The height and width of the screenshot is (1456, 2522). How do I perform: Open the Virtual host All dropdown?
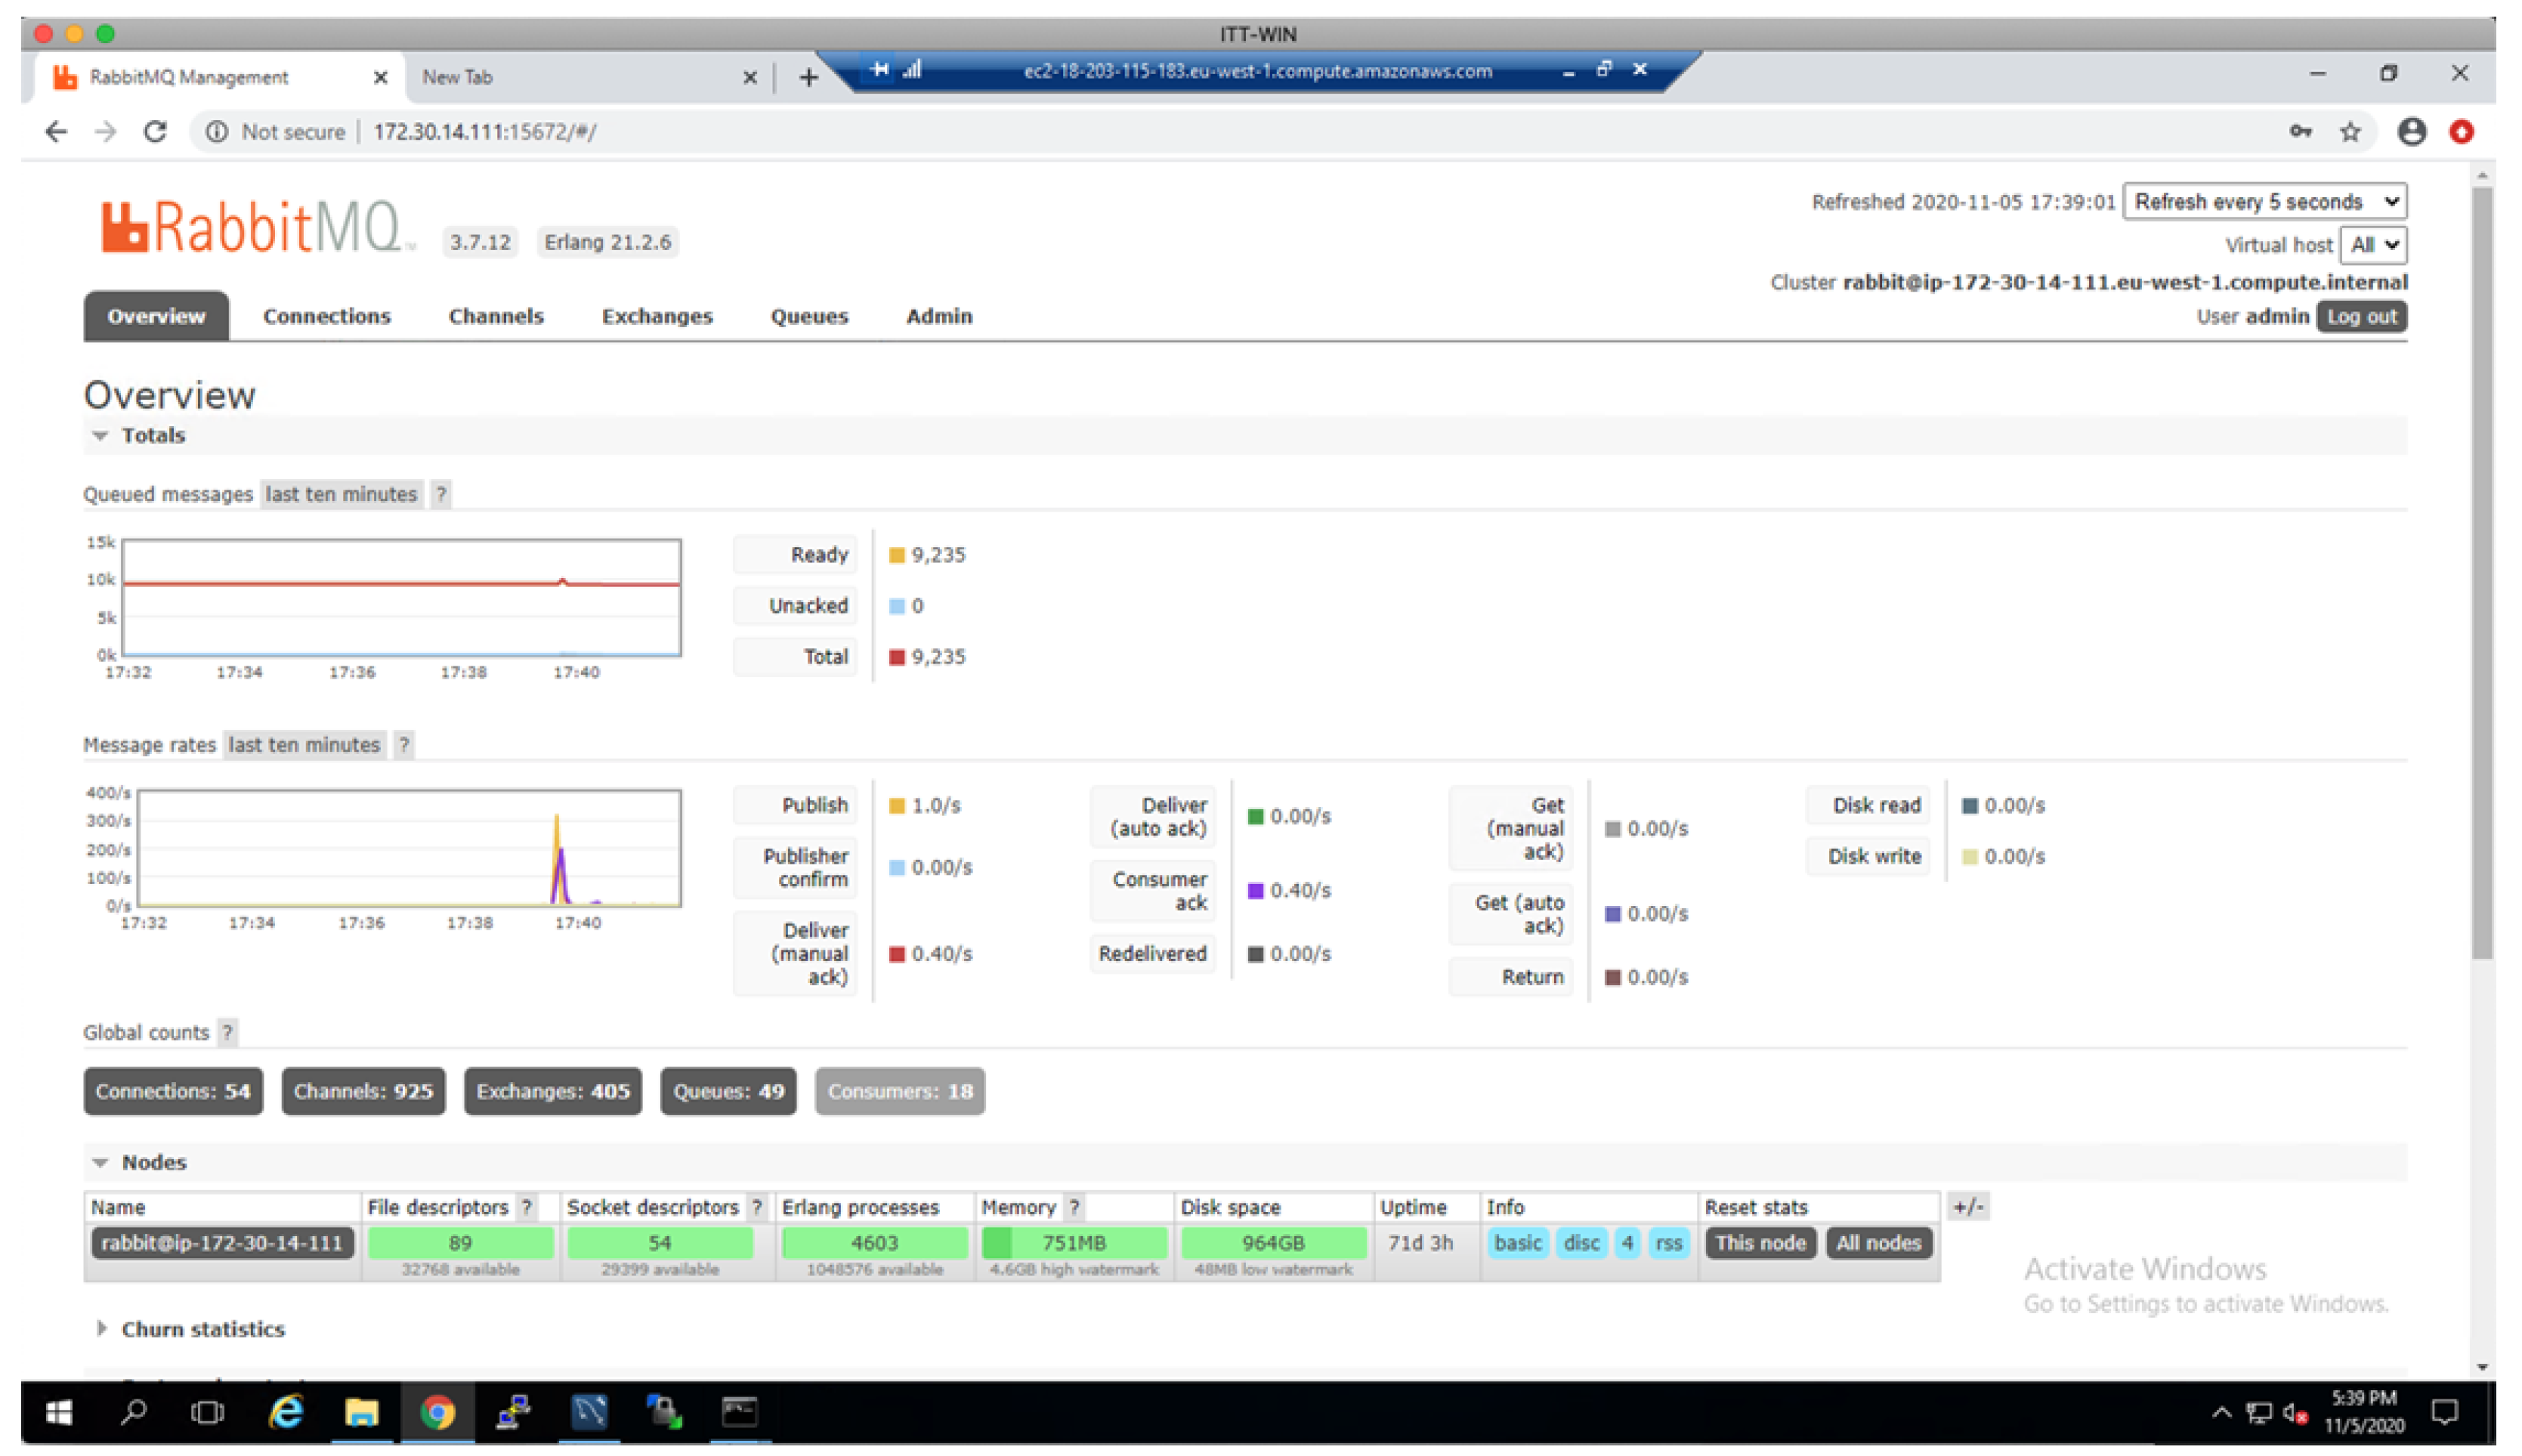pos(2373,245)
